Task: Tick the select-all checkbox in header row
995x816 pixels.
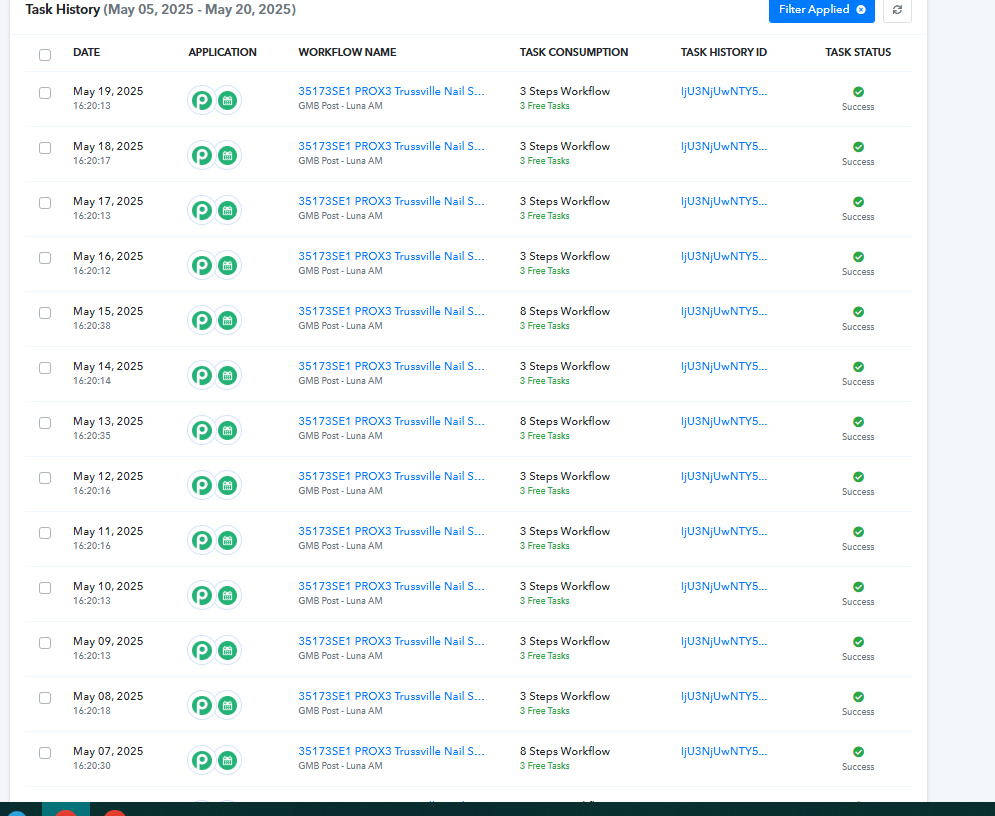Action: pos(45,55)
